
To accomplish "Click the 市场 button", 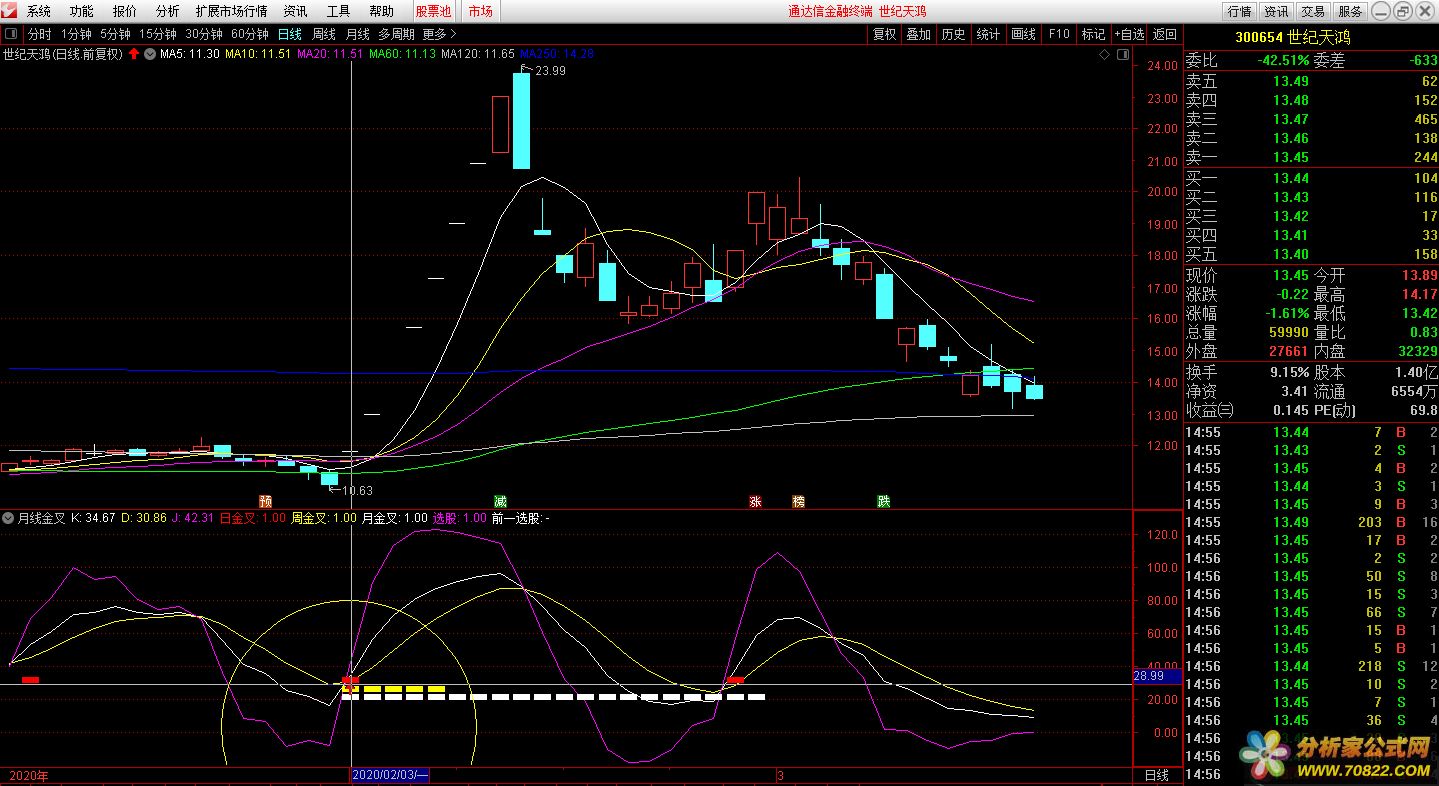I will point(480,11).
